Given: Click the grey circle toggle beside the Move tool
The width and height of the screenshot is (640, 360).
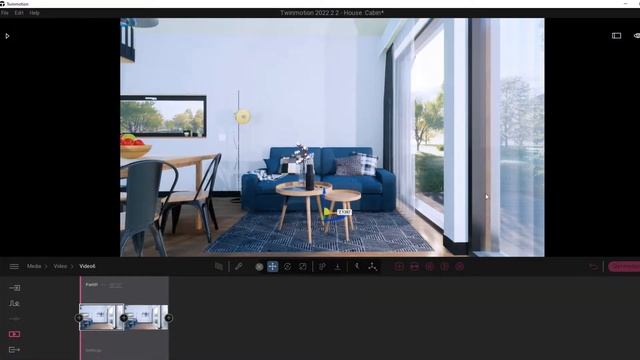Looking at the screenshot, I should pyautogui.click(x=259, y=267).
